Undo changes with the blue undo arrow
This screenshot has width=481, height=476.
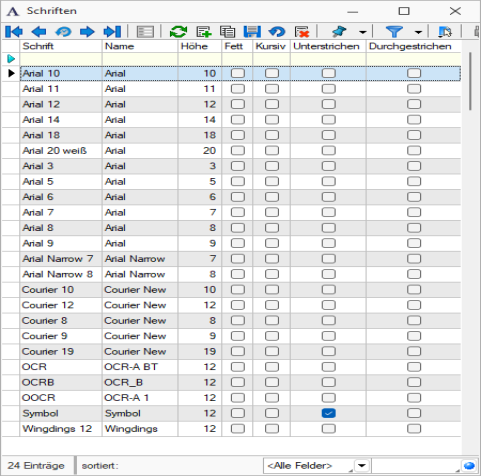click(x=277, y=32)
